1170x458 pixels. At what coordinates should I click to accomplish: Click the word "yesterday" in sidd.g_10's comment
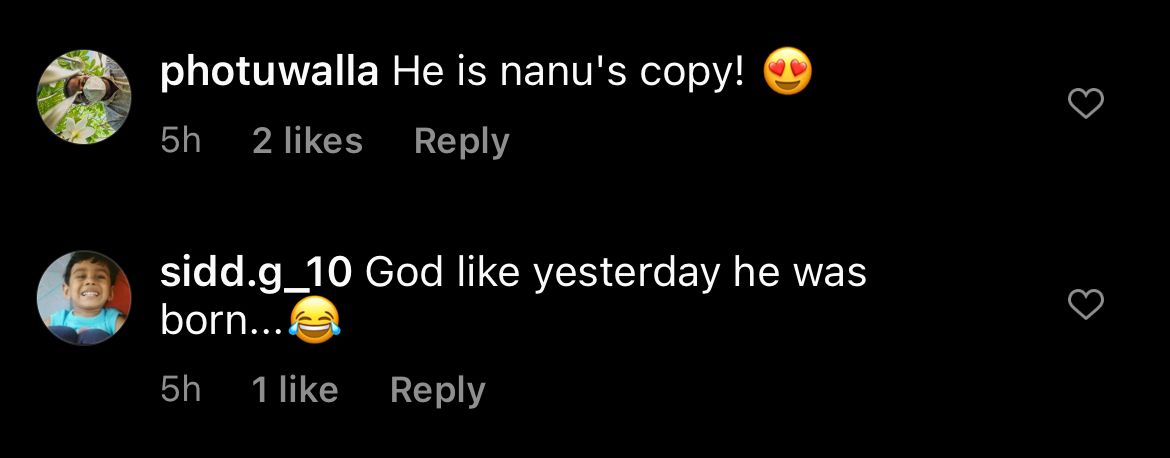click(624, 274)
